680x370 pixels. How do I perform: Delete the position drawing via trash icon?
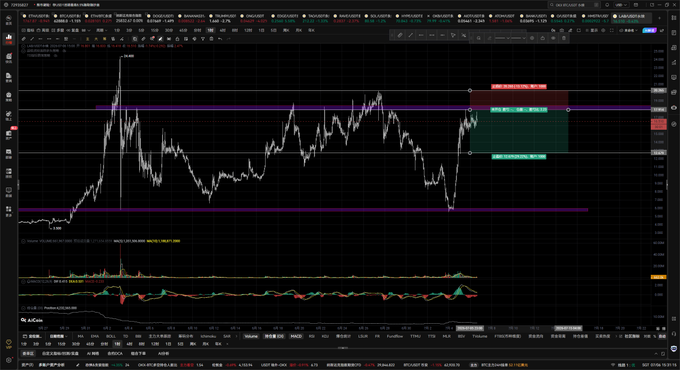tap(564, 38)
